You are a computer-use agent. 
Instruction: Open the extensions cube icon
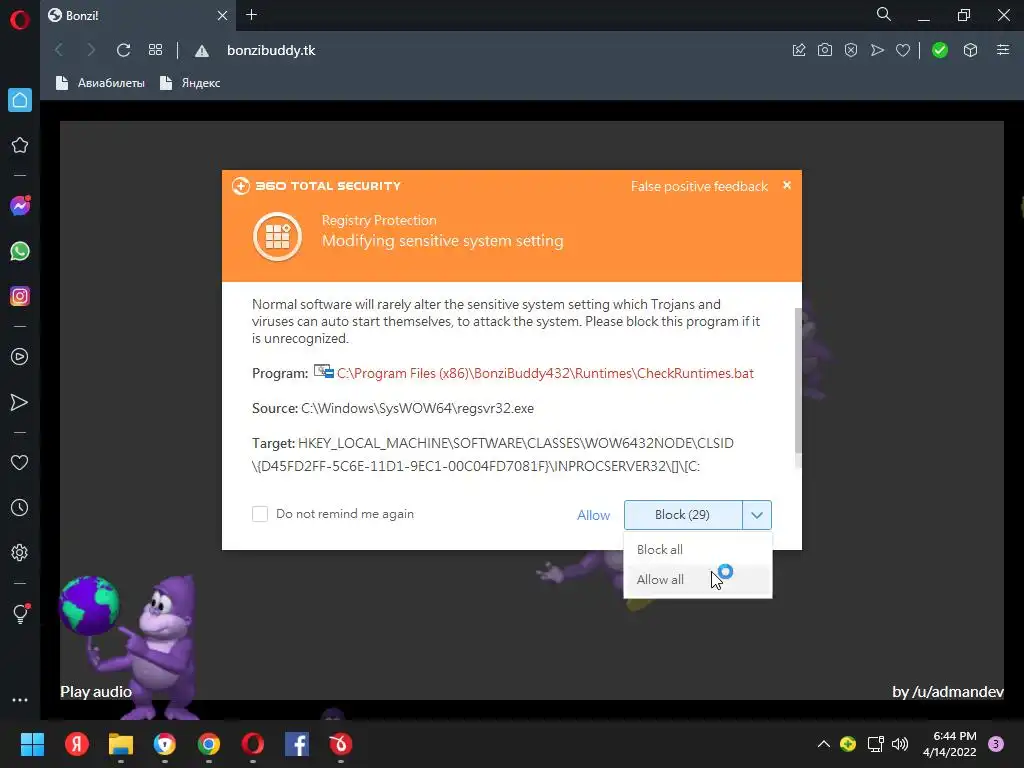click(x=970, y=50)
